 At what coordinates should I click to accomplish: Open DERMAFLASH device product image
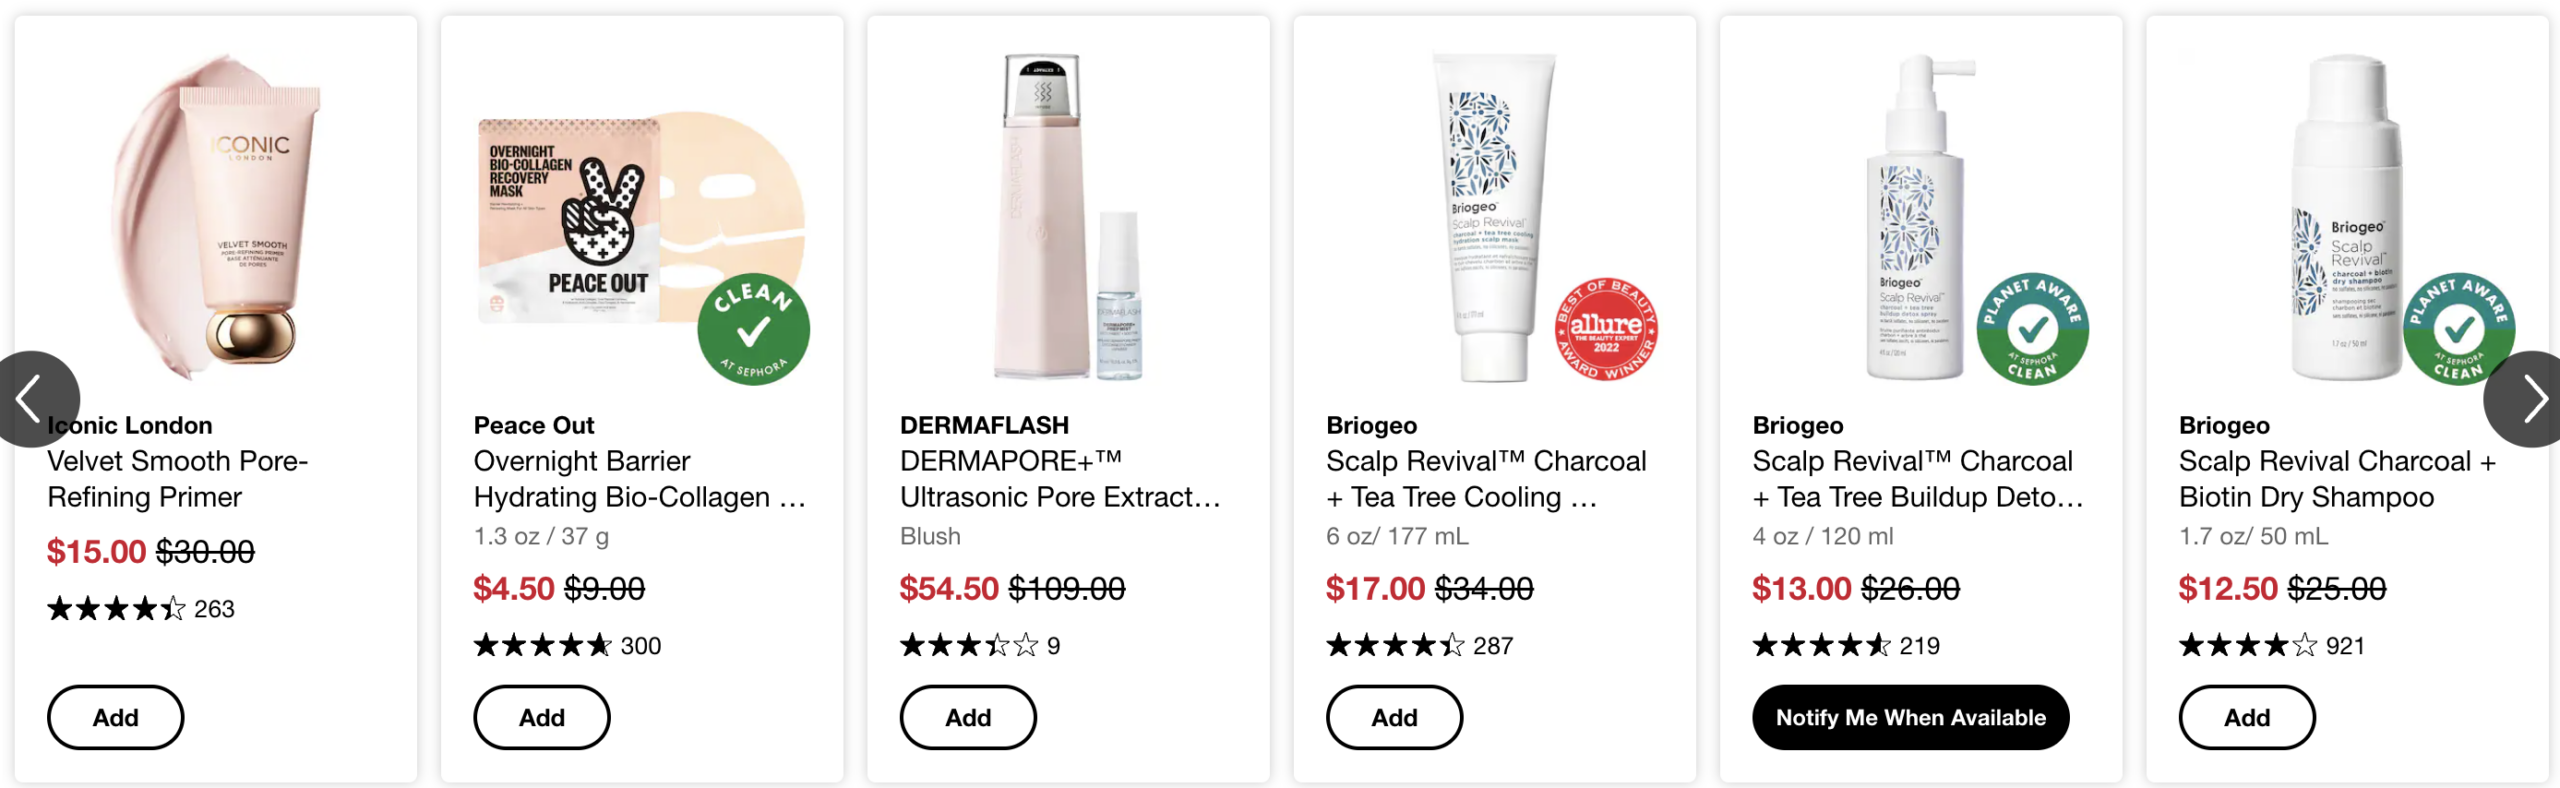(1068, 217)
